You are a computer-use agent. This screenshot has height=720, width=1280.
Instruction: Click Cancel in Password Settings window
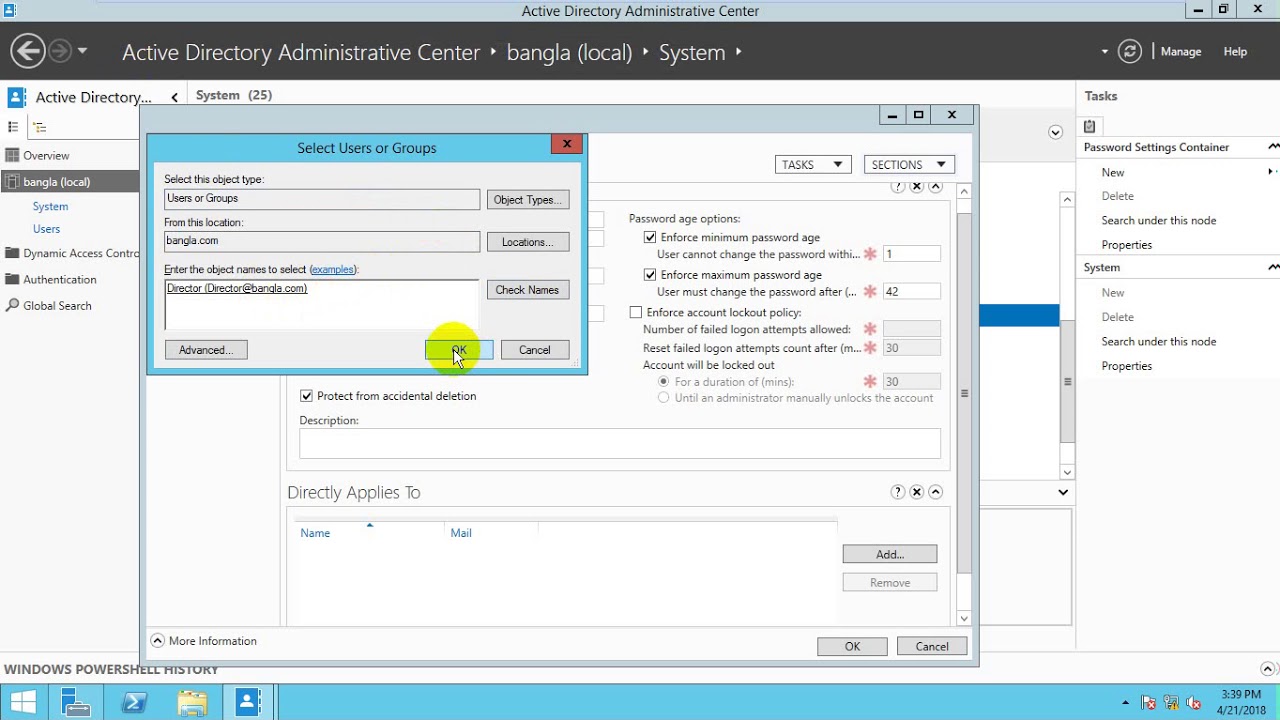click(932, 647)
